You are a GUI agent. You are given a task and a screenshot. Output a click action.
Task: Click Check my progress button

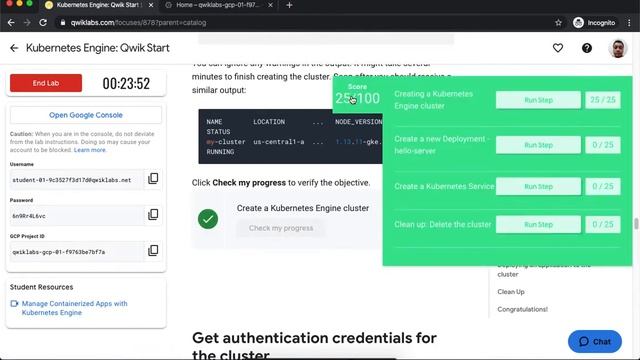281,228
